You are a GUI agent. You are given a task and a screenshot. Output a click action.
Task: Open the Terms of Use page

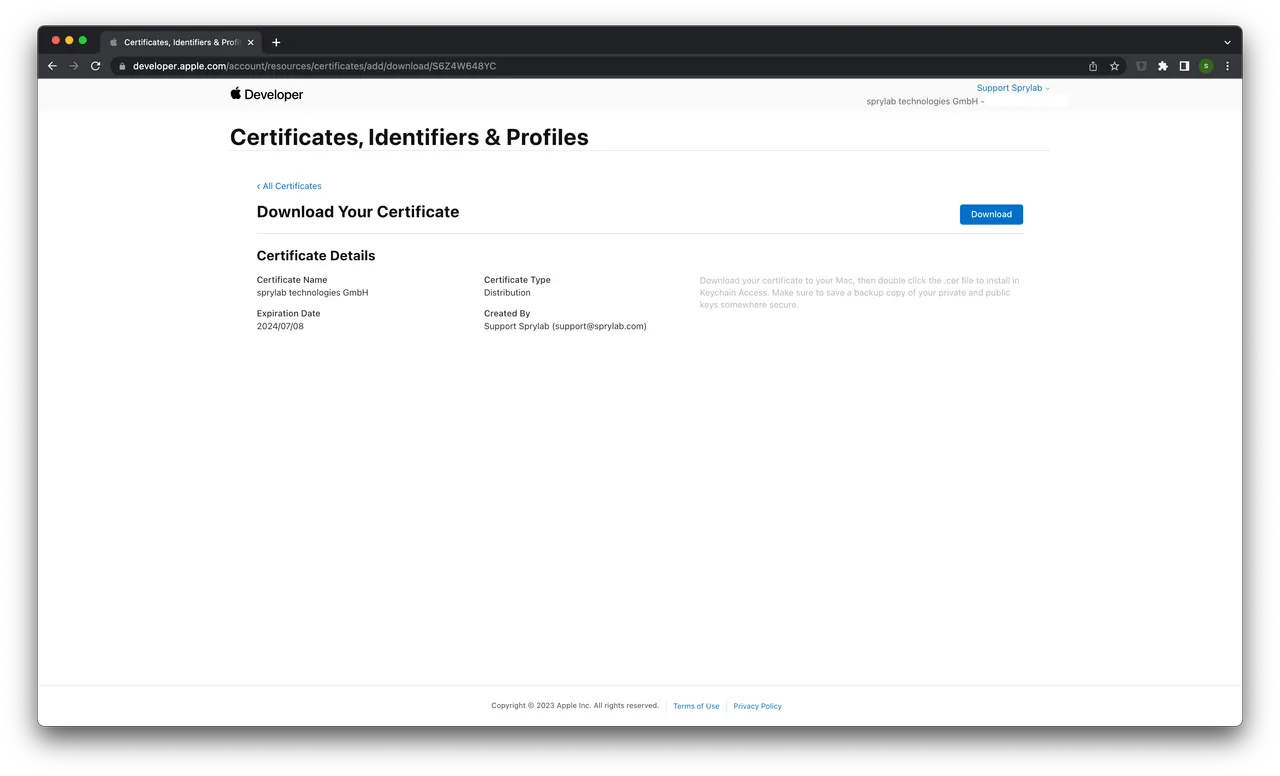click(x=696, y=706)
